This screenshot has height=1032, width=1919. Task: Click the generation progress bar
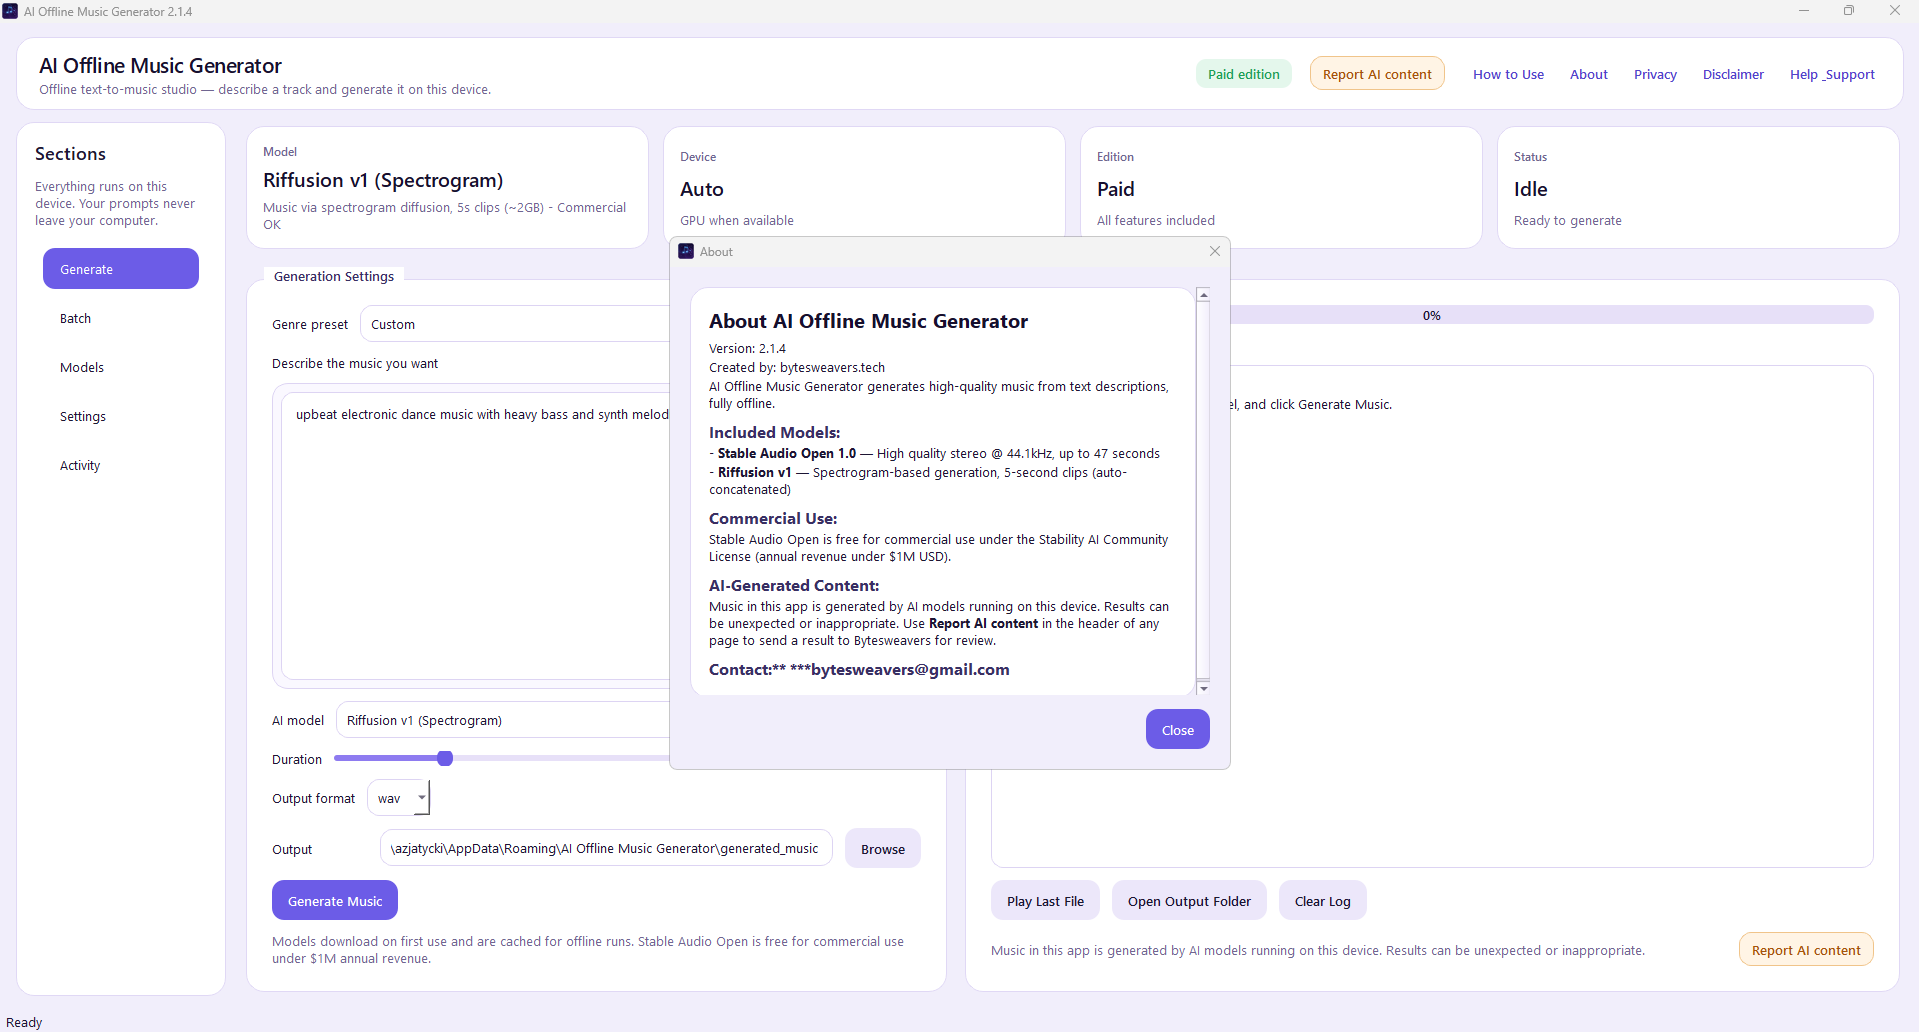click(x=1551, y=315)
